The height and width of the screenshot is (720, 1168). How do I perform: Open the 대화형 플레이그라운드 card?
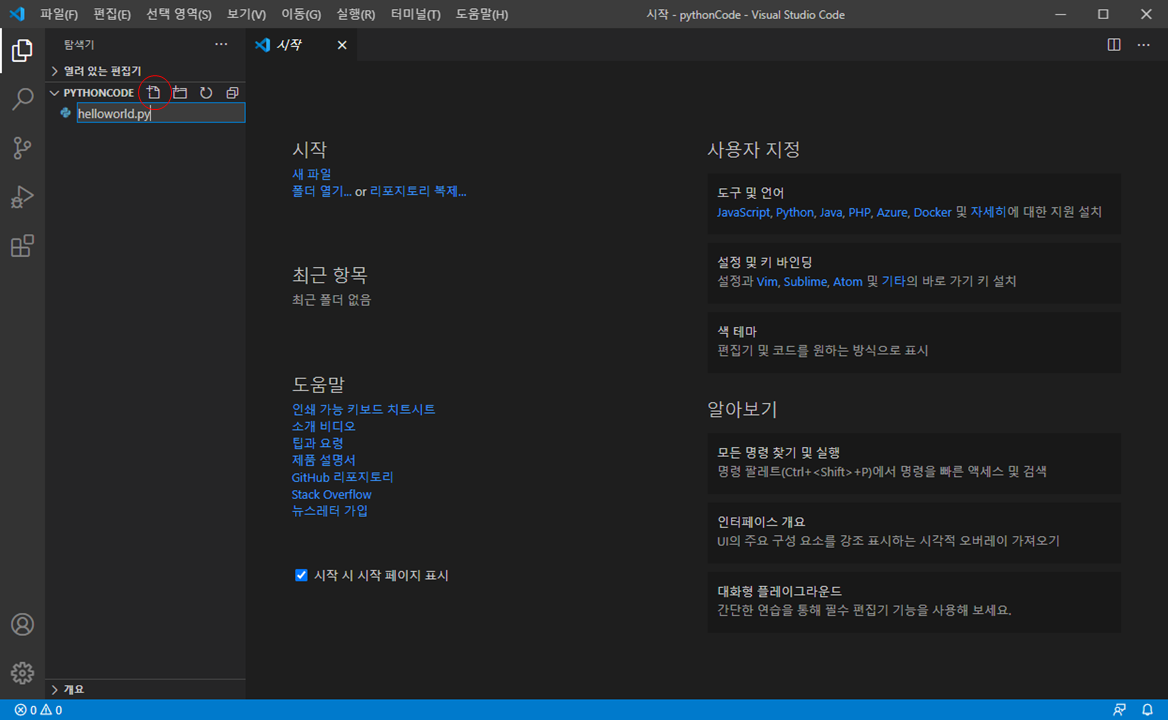coord(914,602)
